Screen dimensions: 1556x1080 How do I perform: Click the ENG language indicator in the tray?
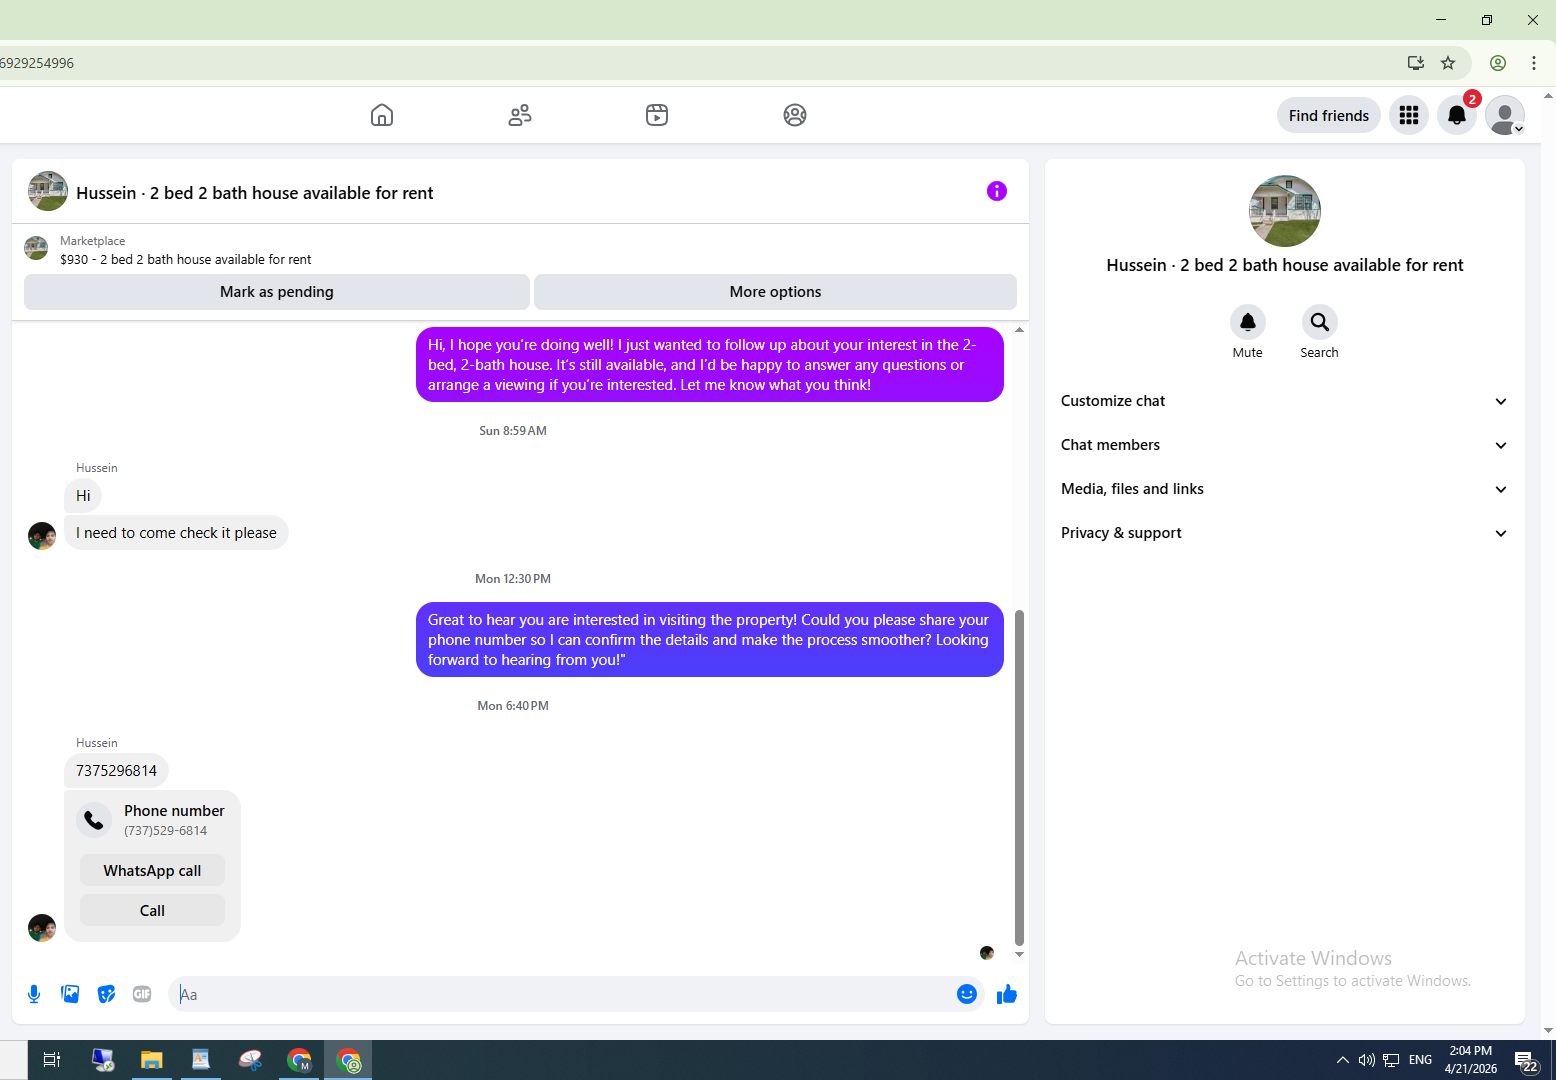1420,1060
